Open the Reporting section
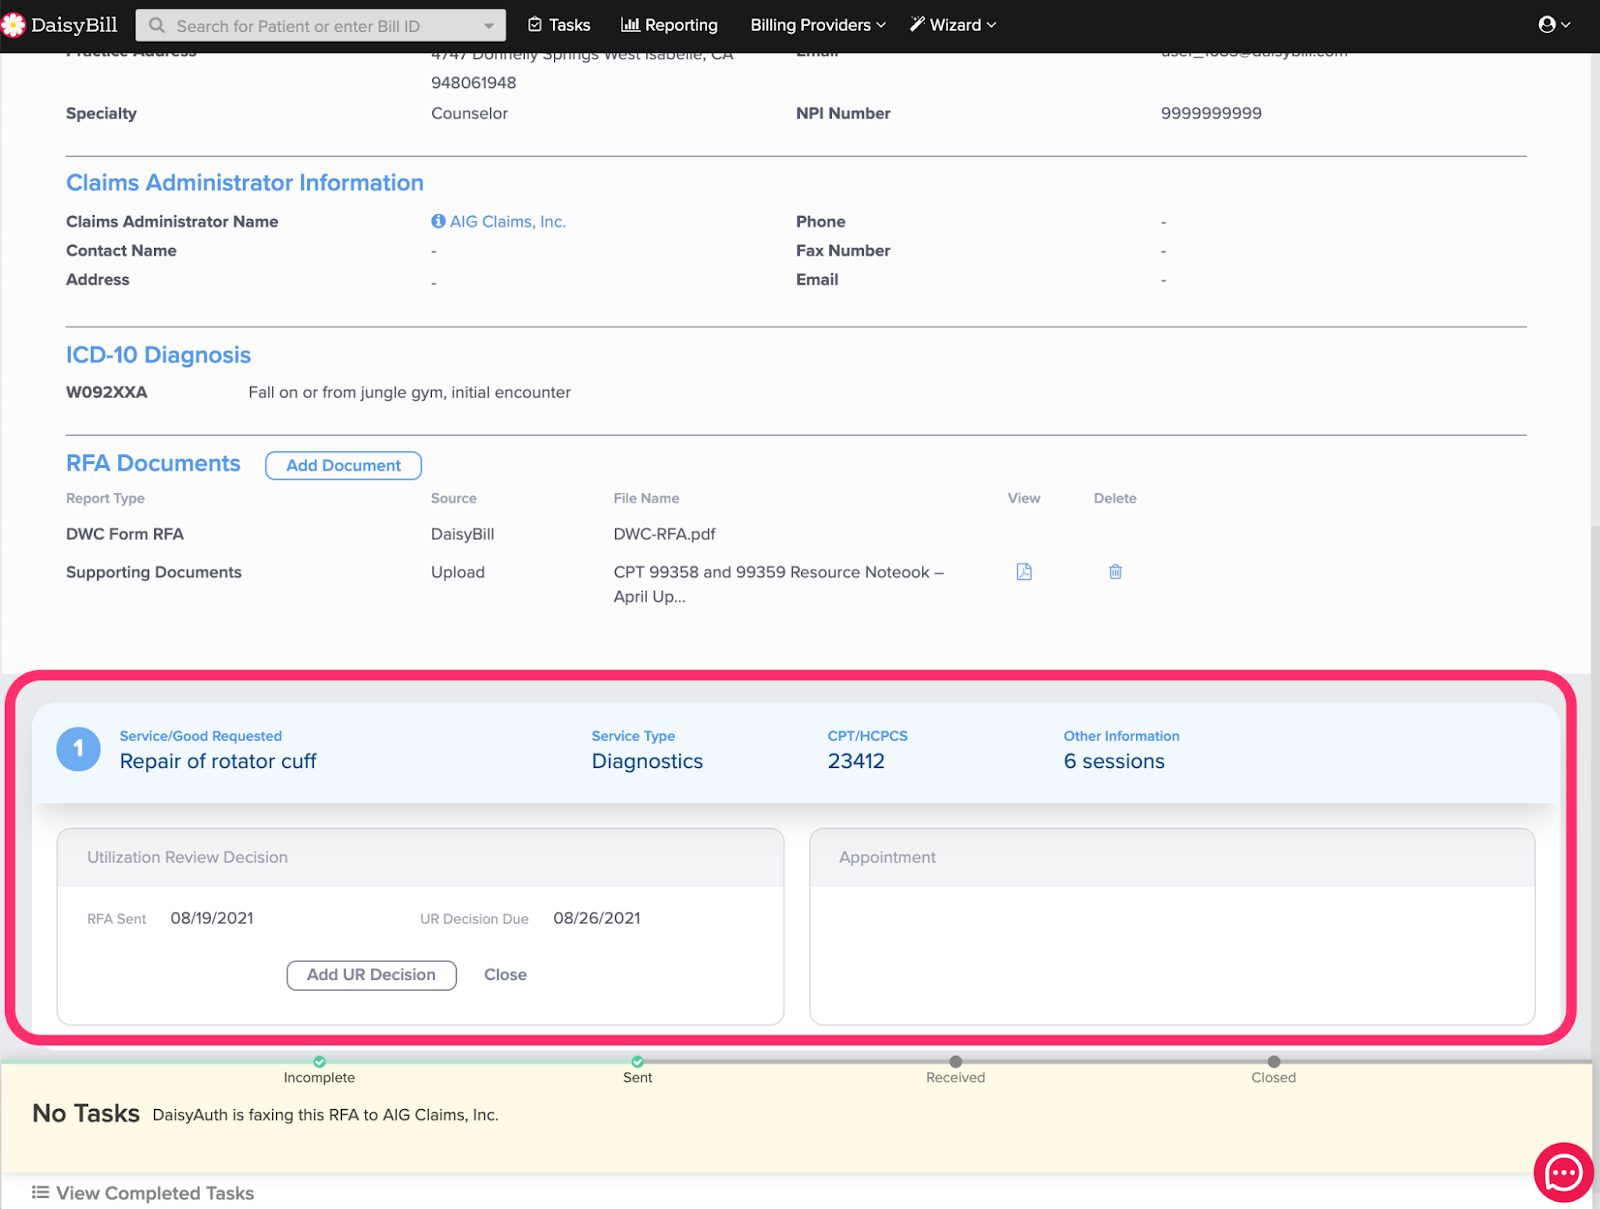 pyautogui.click(x=669, y=25)
